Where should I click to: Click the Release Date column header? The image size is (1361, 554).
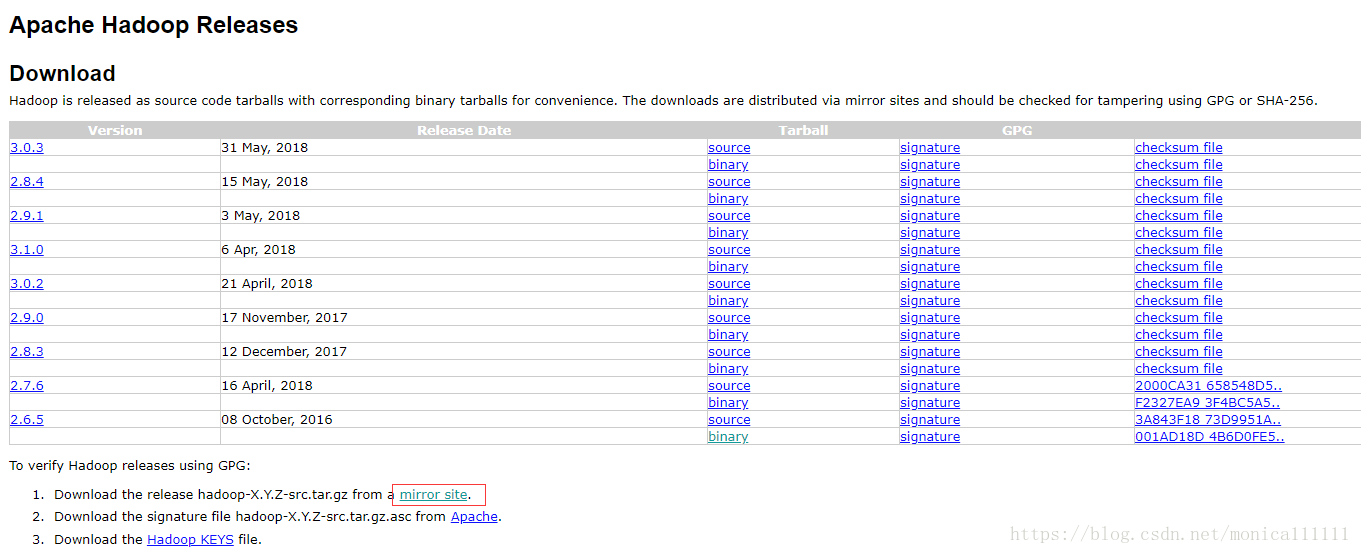(464, 131)
